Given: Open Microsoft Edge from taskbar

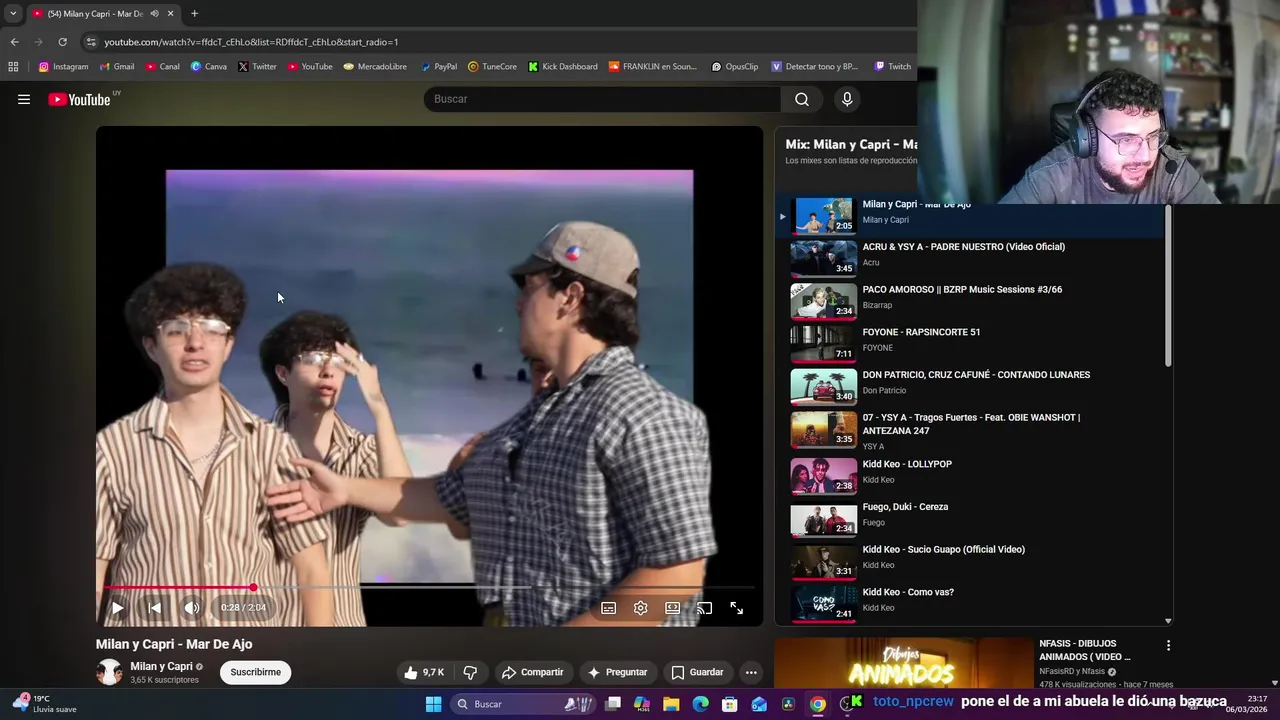Looking at the screenshot, I should click(700, 704).
